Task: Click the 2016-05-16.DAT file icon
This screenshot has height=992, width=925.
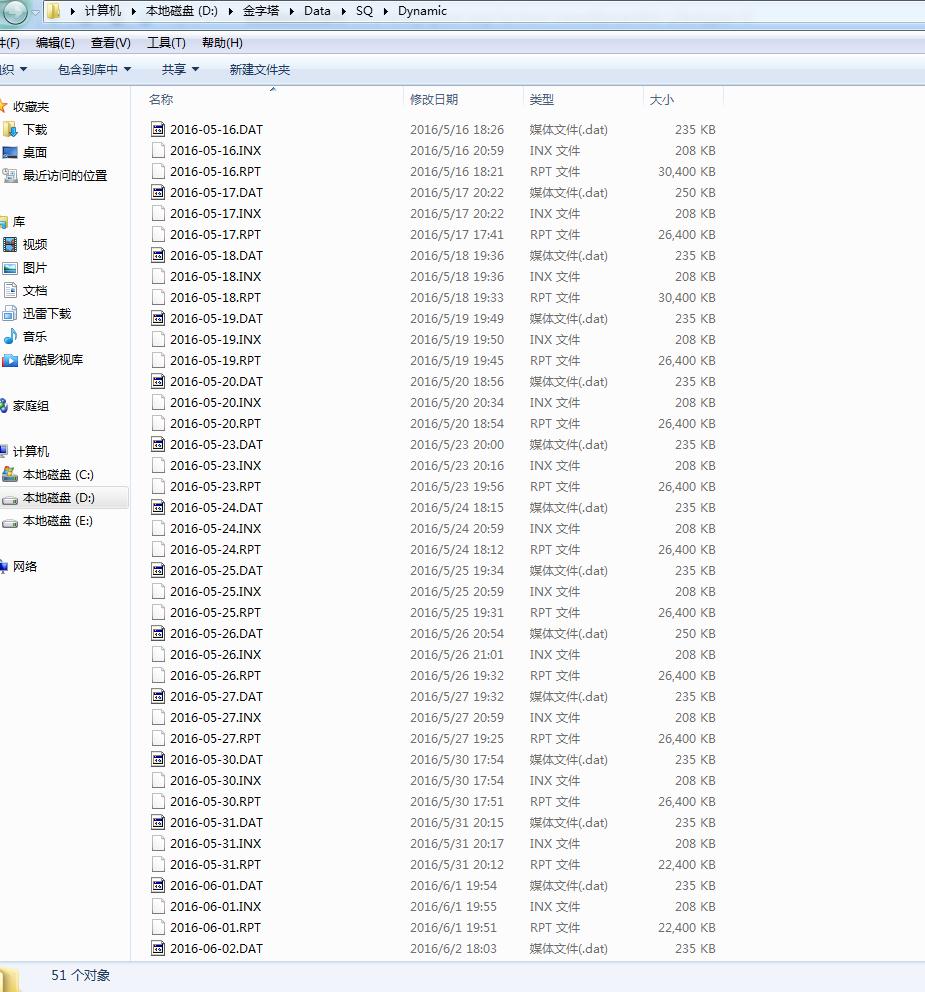Action: click(157, 129)
